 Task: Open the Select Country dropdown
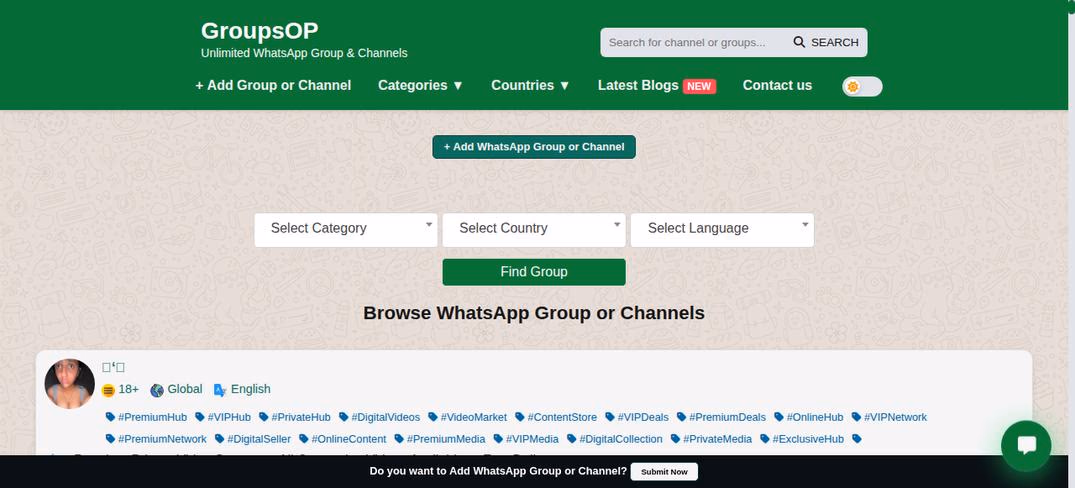pos(534,230)
